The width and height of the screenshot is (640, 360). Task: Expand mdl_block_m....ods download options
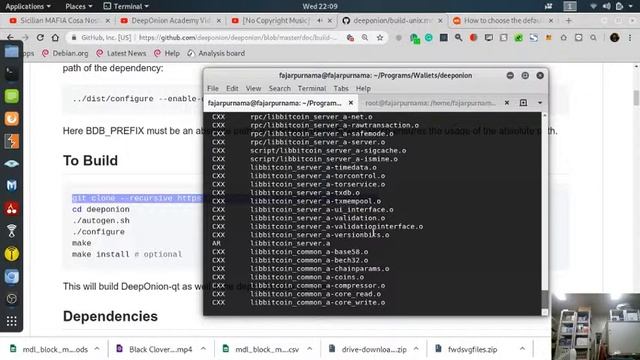pyautogui.click(x=97, y=349)
